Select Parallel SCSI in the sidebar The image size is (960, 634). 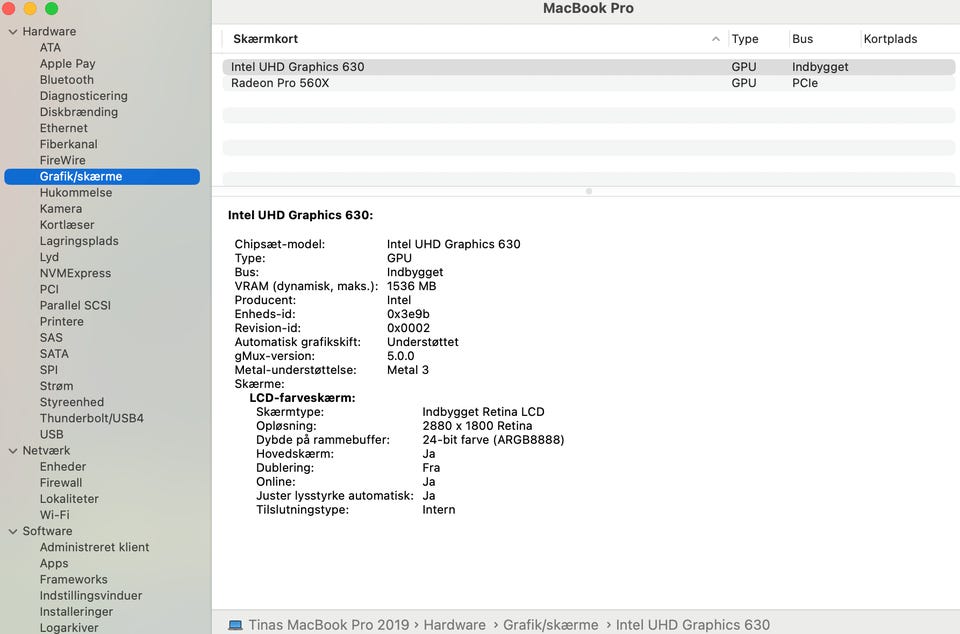75,305
